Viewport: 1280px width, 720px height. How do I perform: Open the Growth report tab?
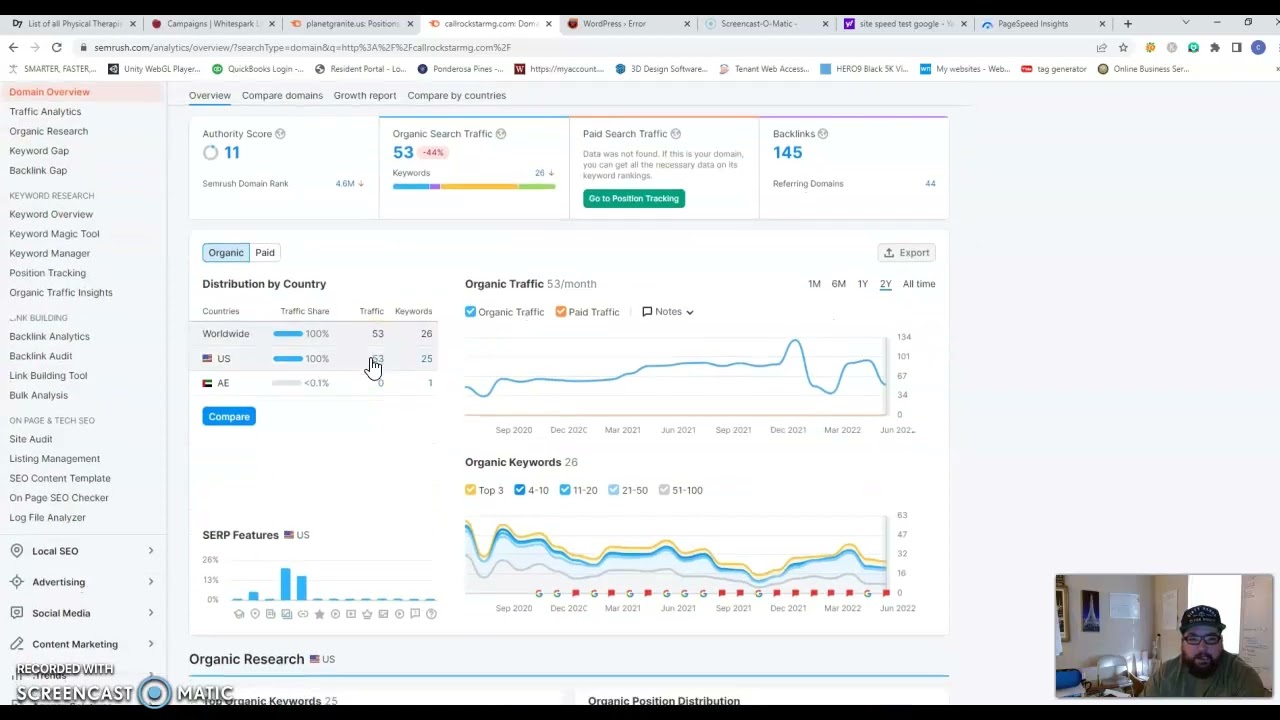(364, 95)
